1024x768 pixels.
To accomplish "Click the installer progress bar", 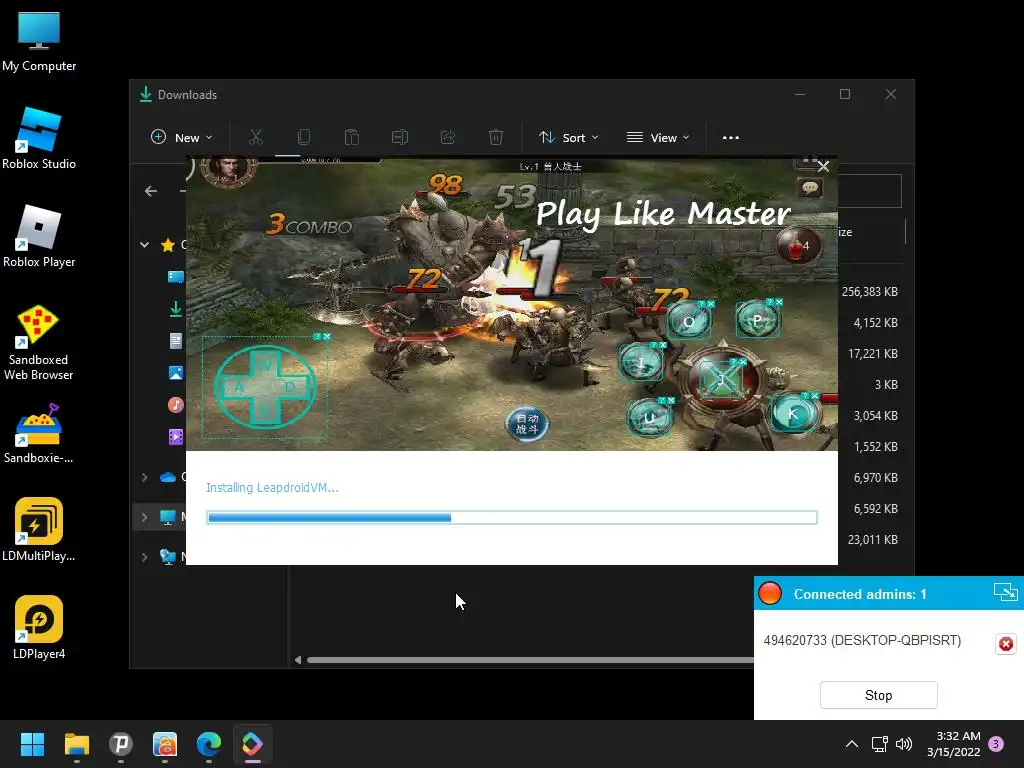I will pyautogui.click(x=512, y=517).
